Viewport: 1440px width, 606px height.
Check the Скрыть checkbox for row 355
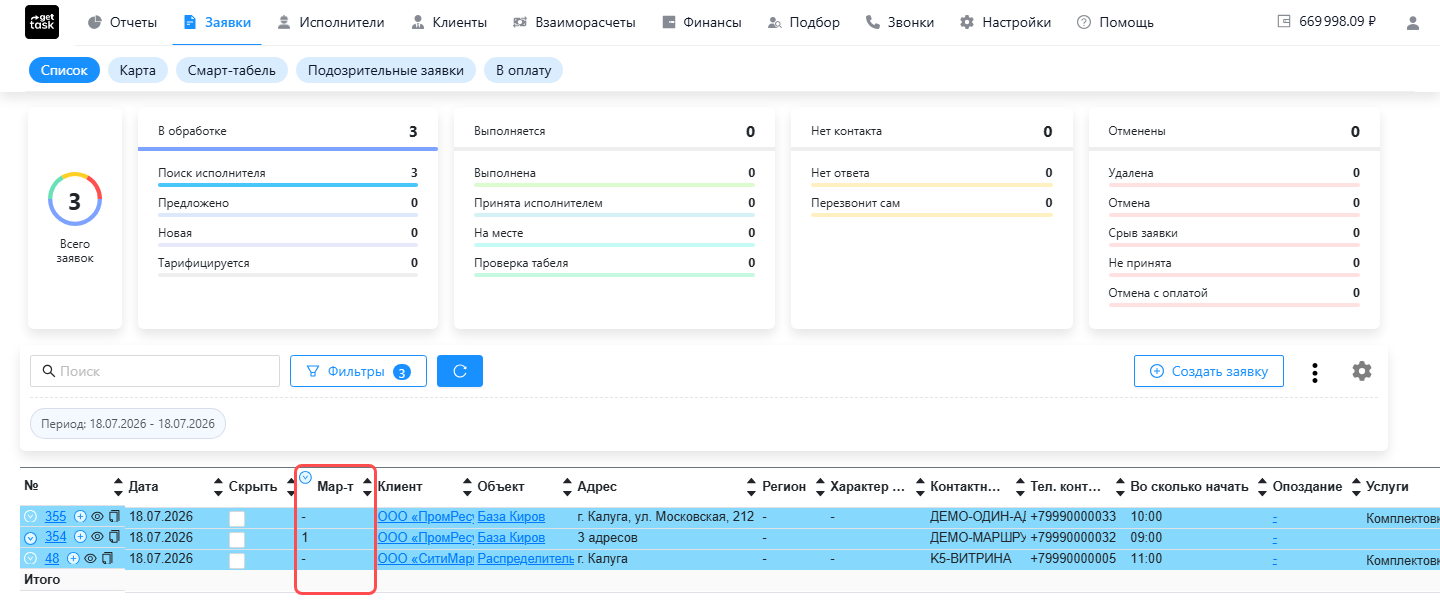point(237,518)
